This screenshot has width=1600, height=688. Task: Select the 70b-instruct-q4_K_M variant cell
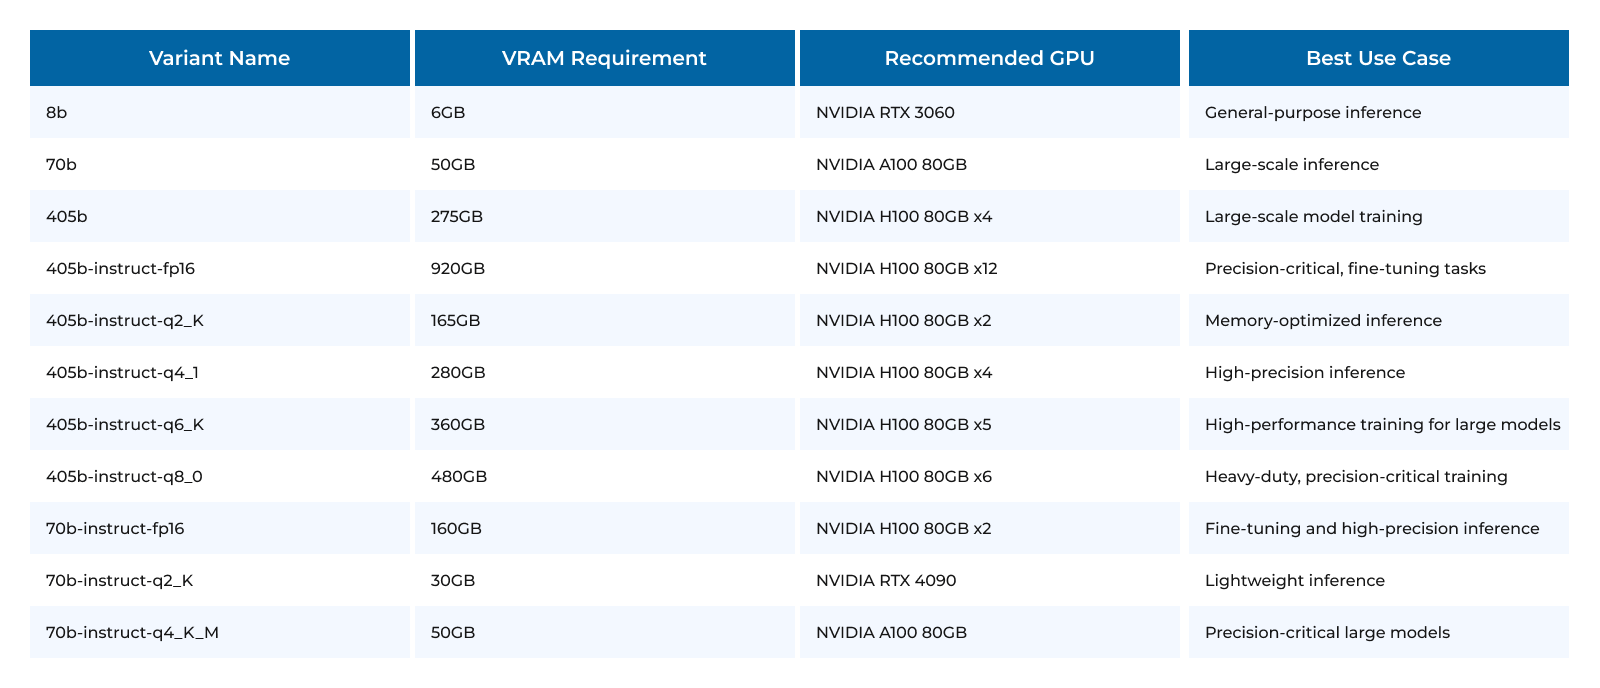[x=132, y=633]
